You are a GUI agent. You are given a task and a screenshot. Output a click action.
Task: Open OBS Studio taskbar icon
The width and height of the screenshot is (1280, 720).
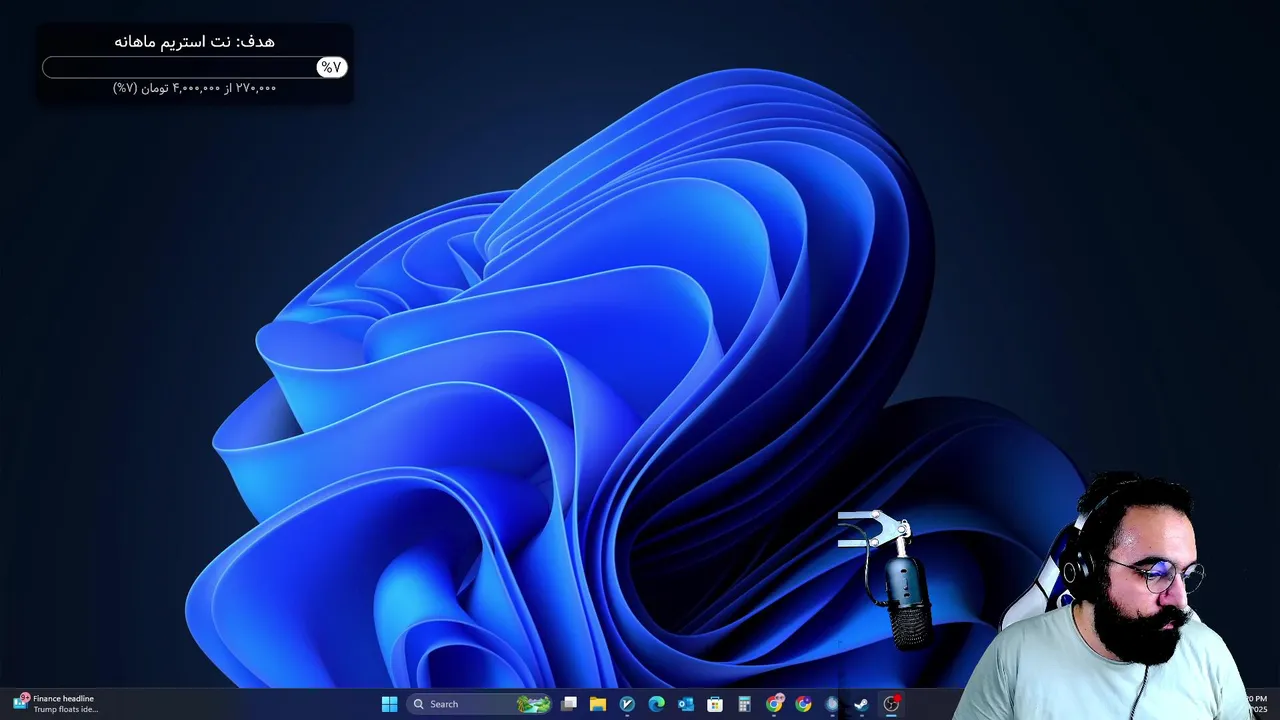891,704
